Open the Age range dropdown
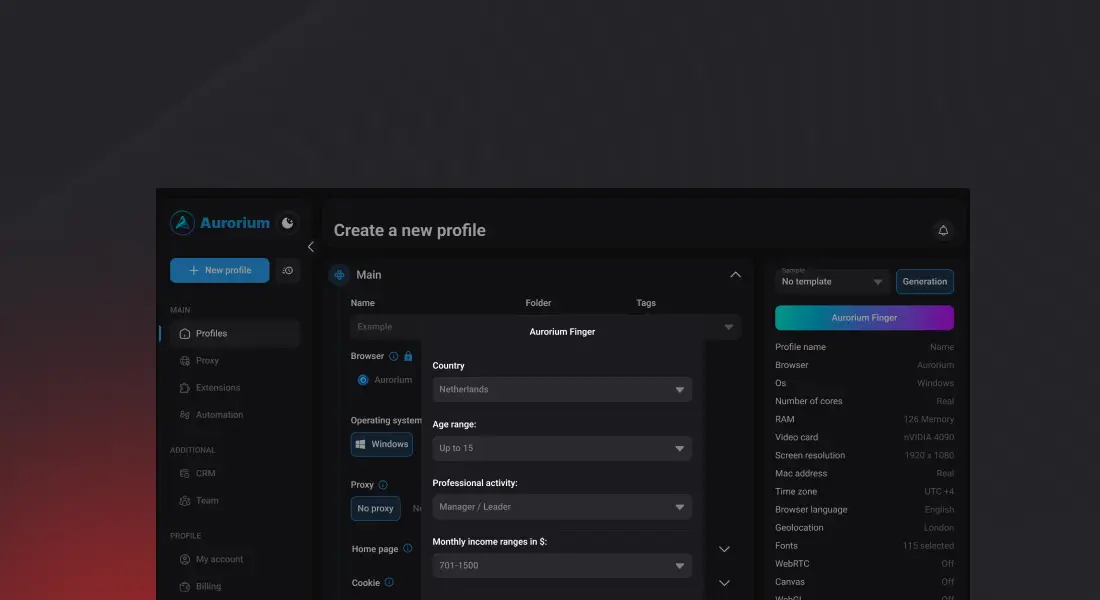This screenshot has width=1100, height=600. 561,448
